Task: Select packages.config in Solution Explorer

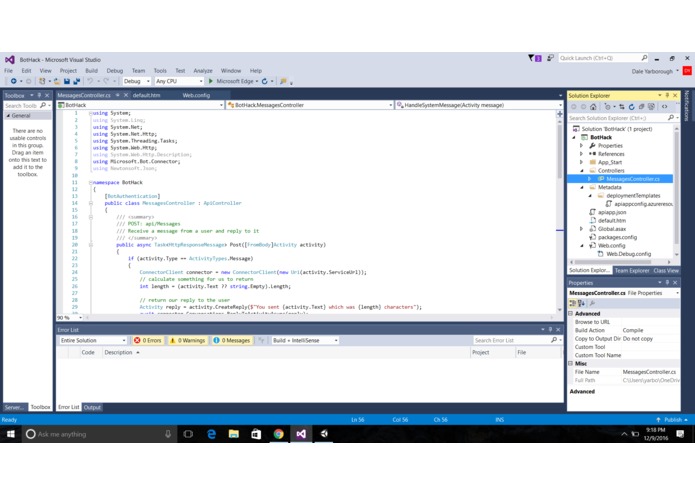Action: pos(617,237)
